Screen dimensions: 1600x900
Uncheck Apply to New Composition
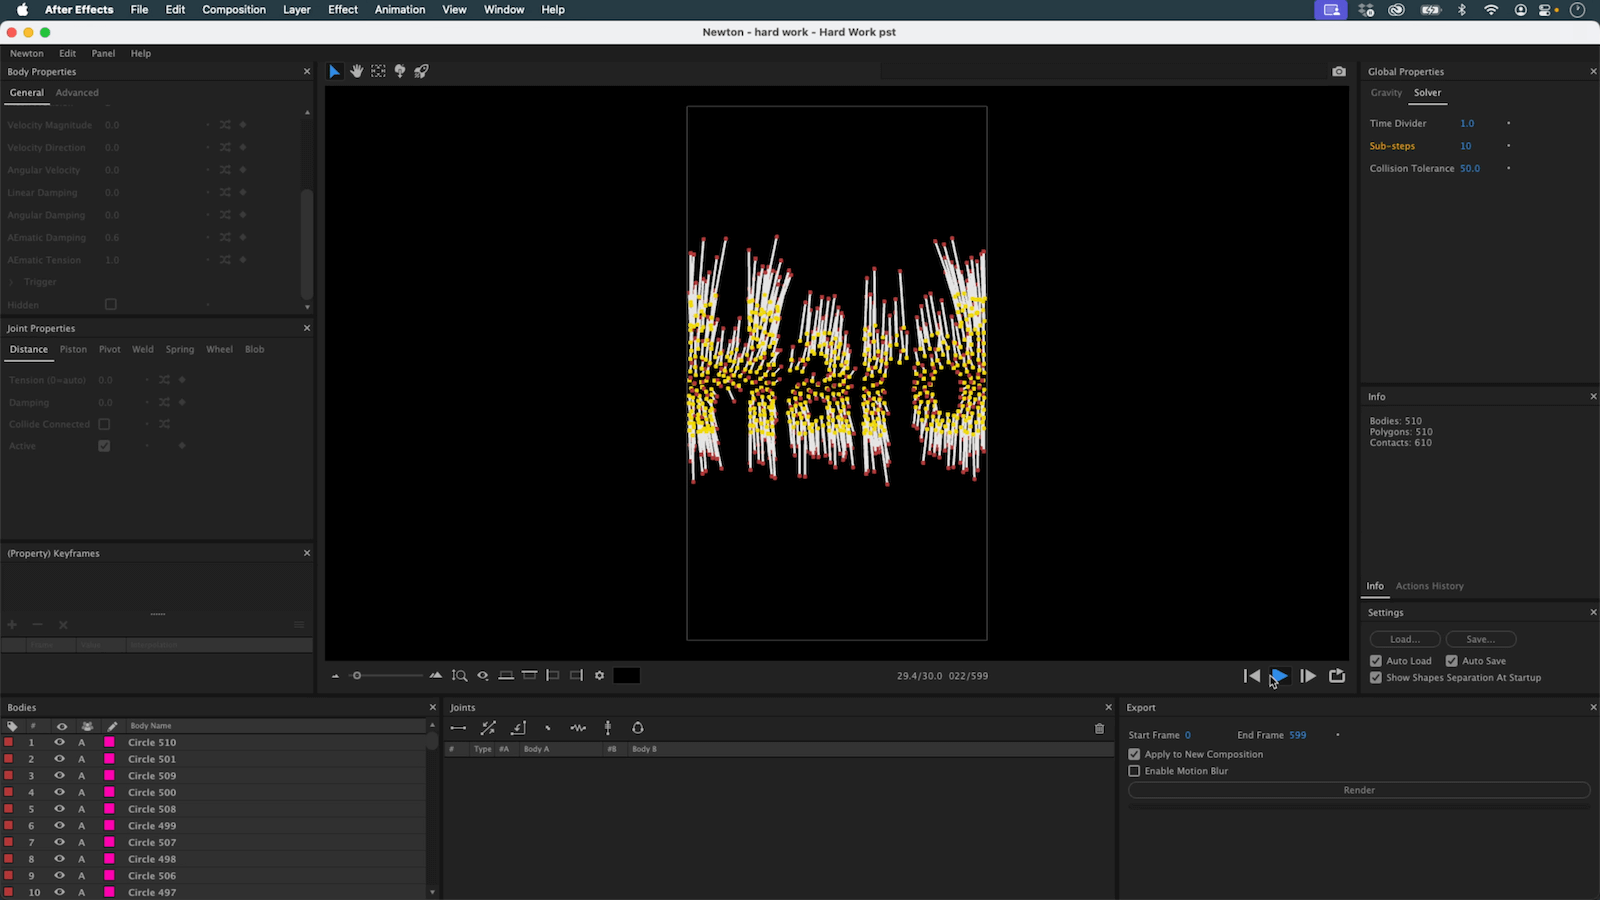[x=1134, y=754]
